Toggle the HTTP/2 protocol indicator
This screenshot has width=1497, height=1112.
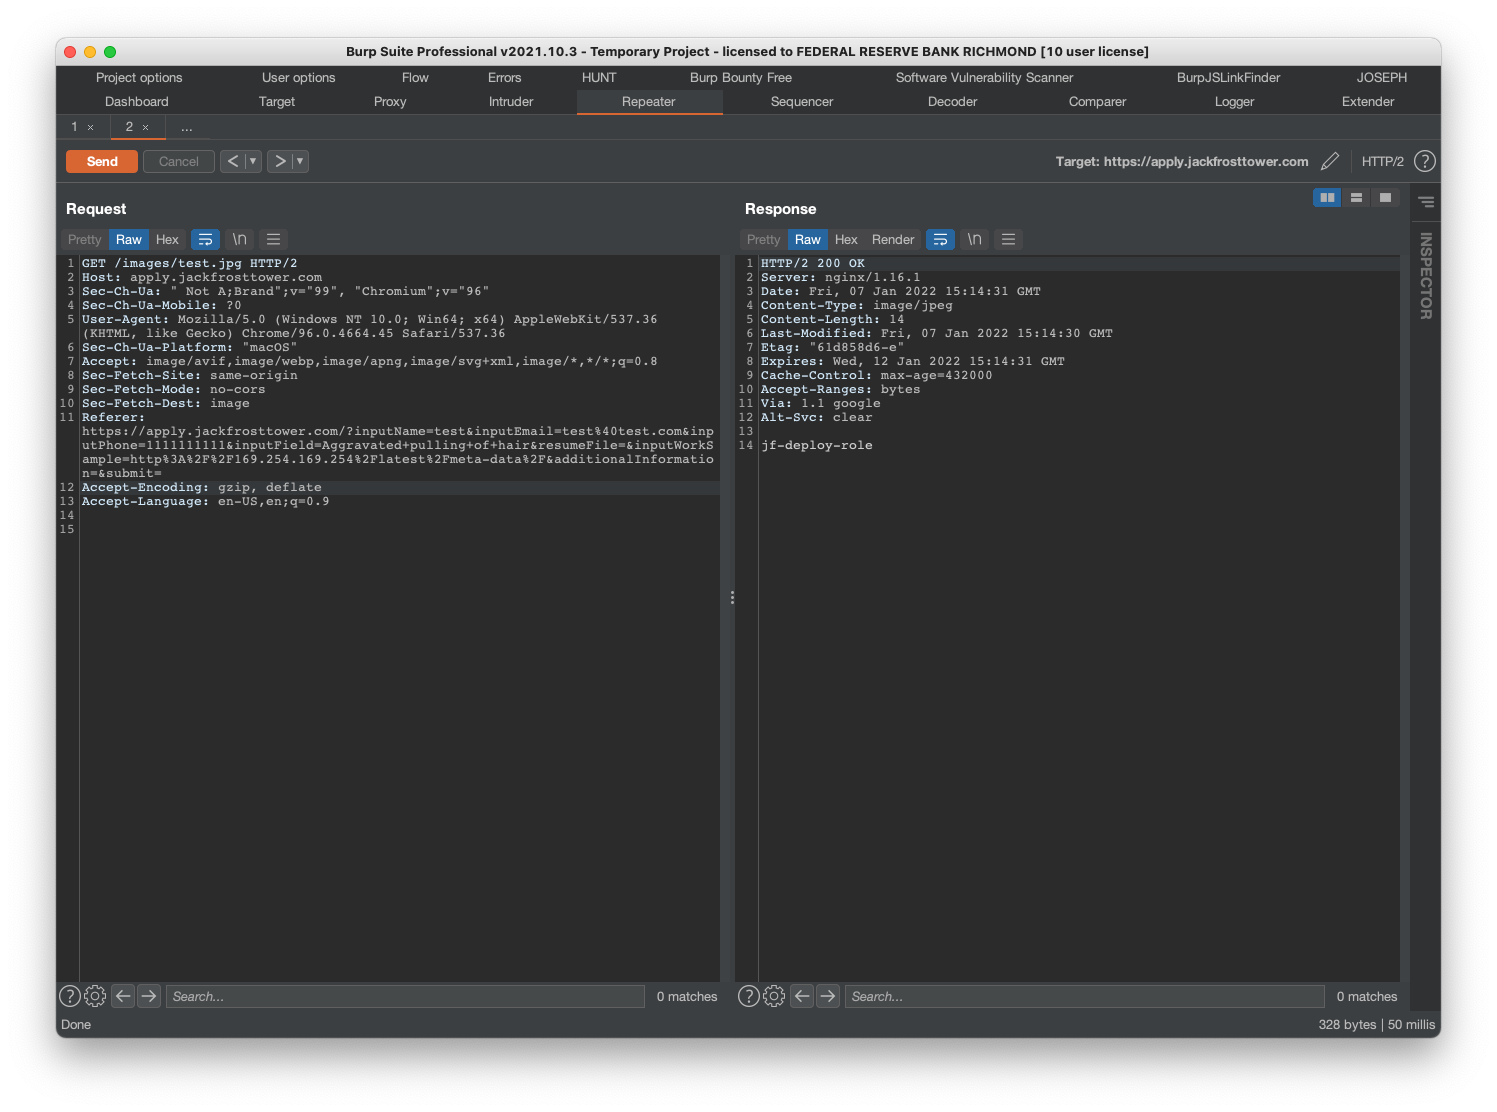[x=1383, y=161]
